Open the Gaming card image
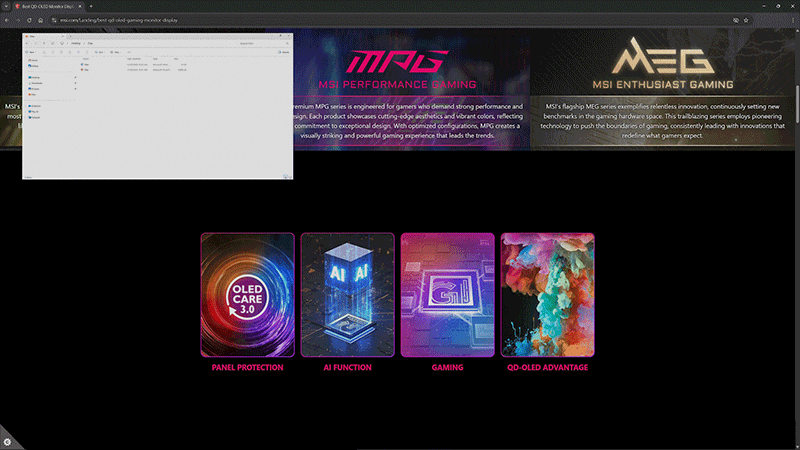This screenshot has width=800, height=450. (x=447, y=295)
